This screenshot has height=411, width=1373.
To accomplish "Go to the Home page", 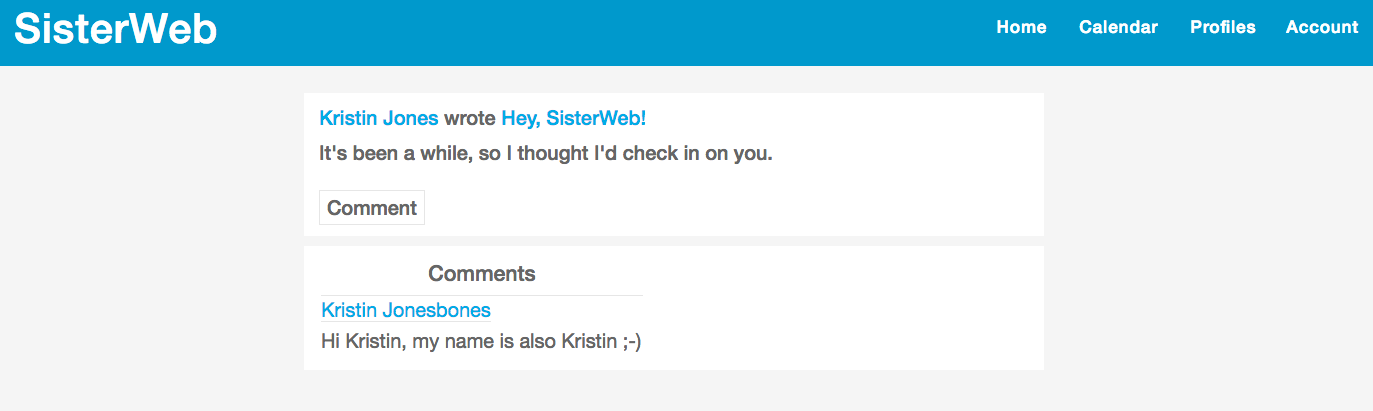I will coord(1021,28).
